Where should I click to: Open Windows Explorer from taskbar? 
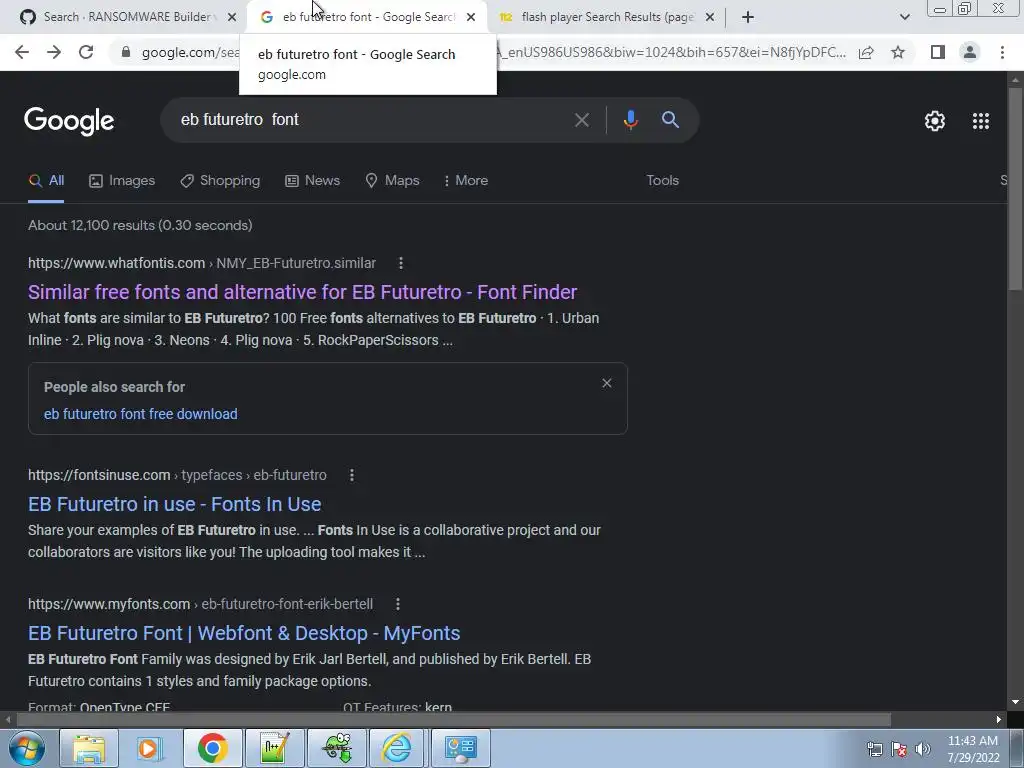coord(89,748)
